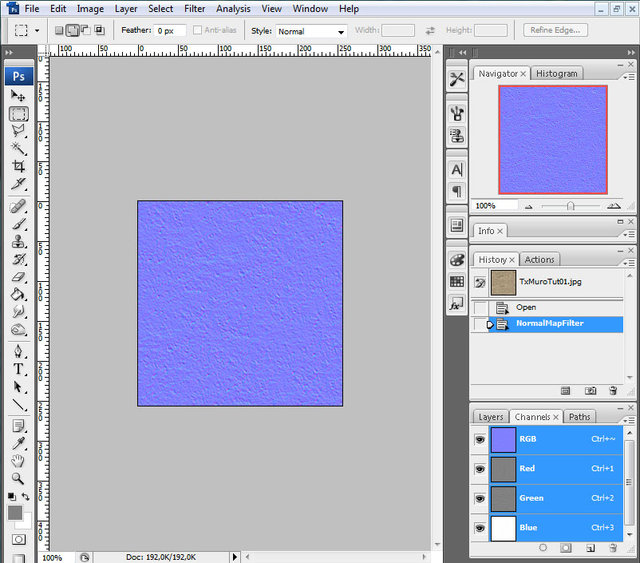Click the Refine Edge button
Viewport: 640px width, 563px height.
[554, 31]
